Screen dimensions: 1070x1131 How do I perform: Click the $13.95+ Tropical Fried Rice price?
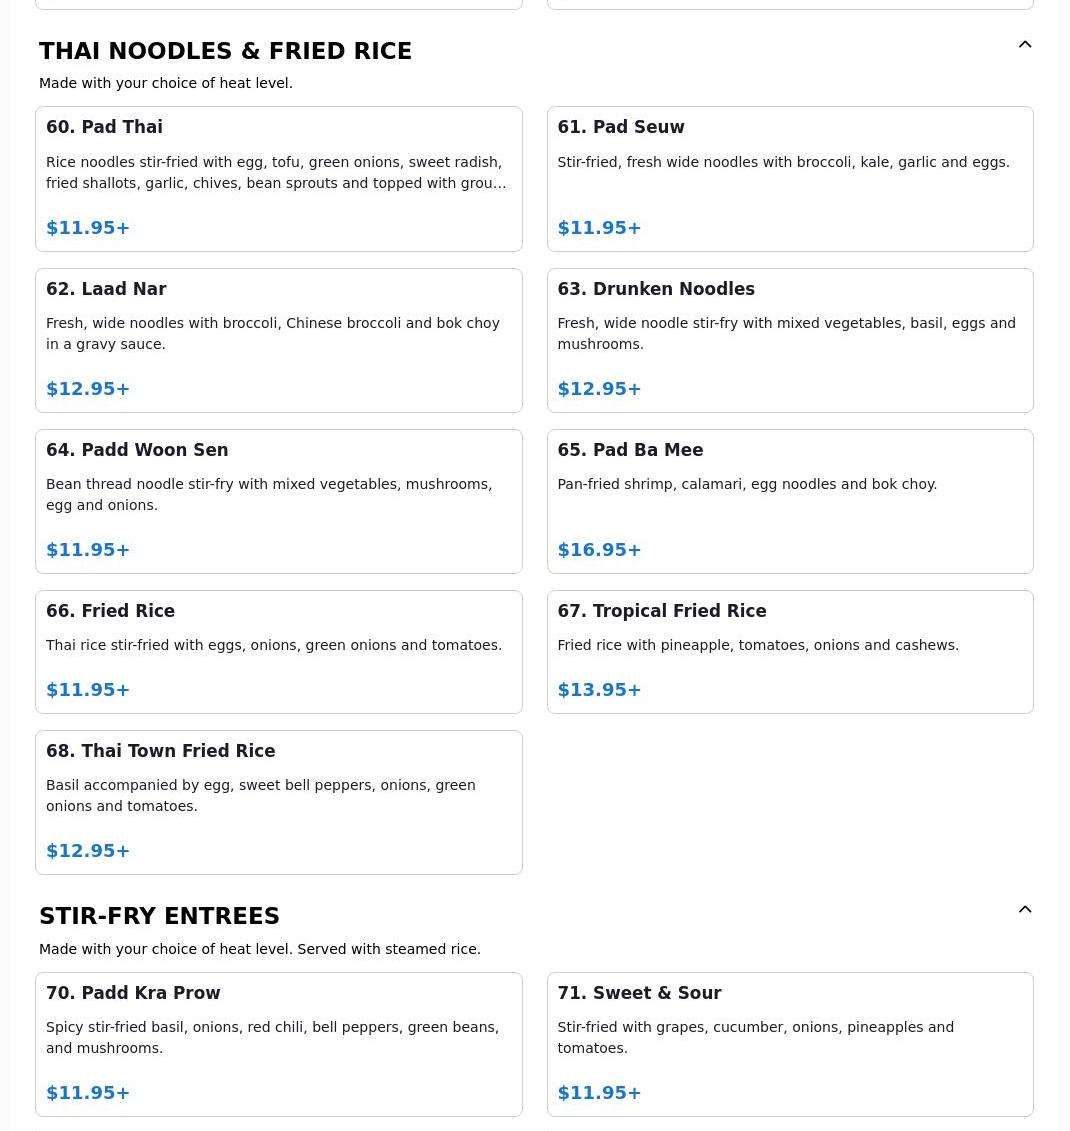(x=599, y=690)
